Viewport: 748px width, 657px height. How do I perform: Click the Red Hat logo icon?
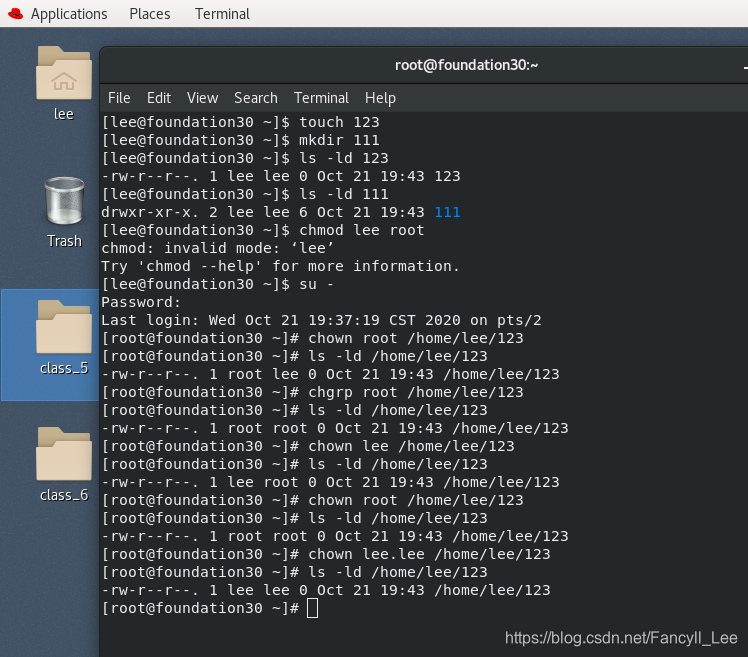coord(15,14)
